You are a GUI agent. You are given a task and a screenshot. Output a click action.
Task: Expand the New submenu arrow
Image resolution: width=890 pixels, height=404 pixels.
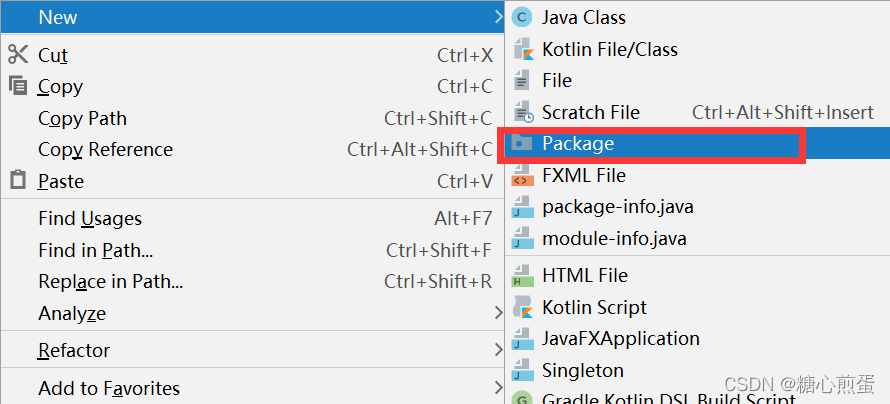pyautogui.click(x=498, y=17)
